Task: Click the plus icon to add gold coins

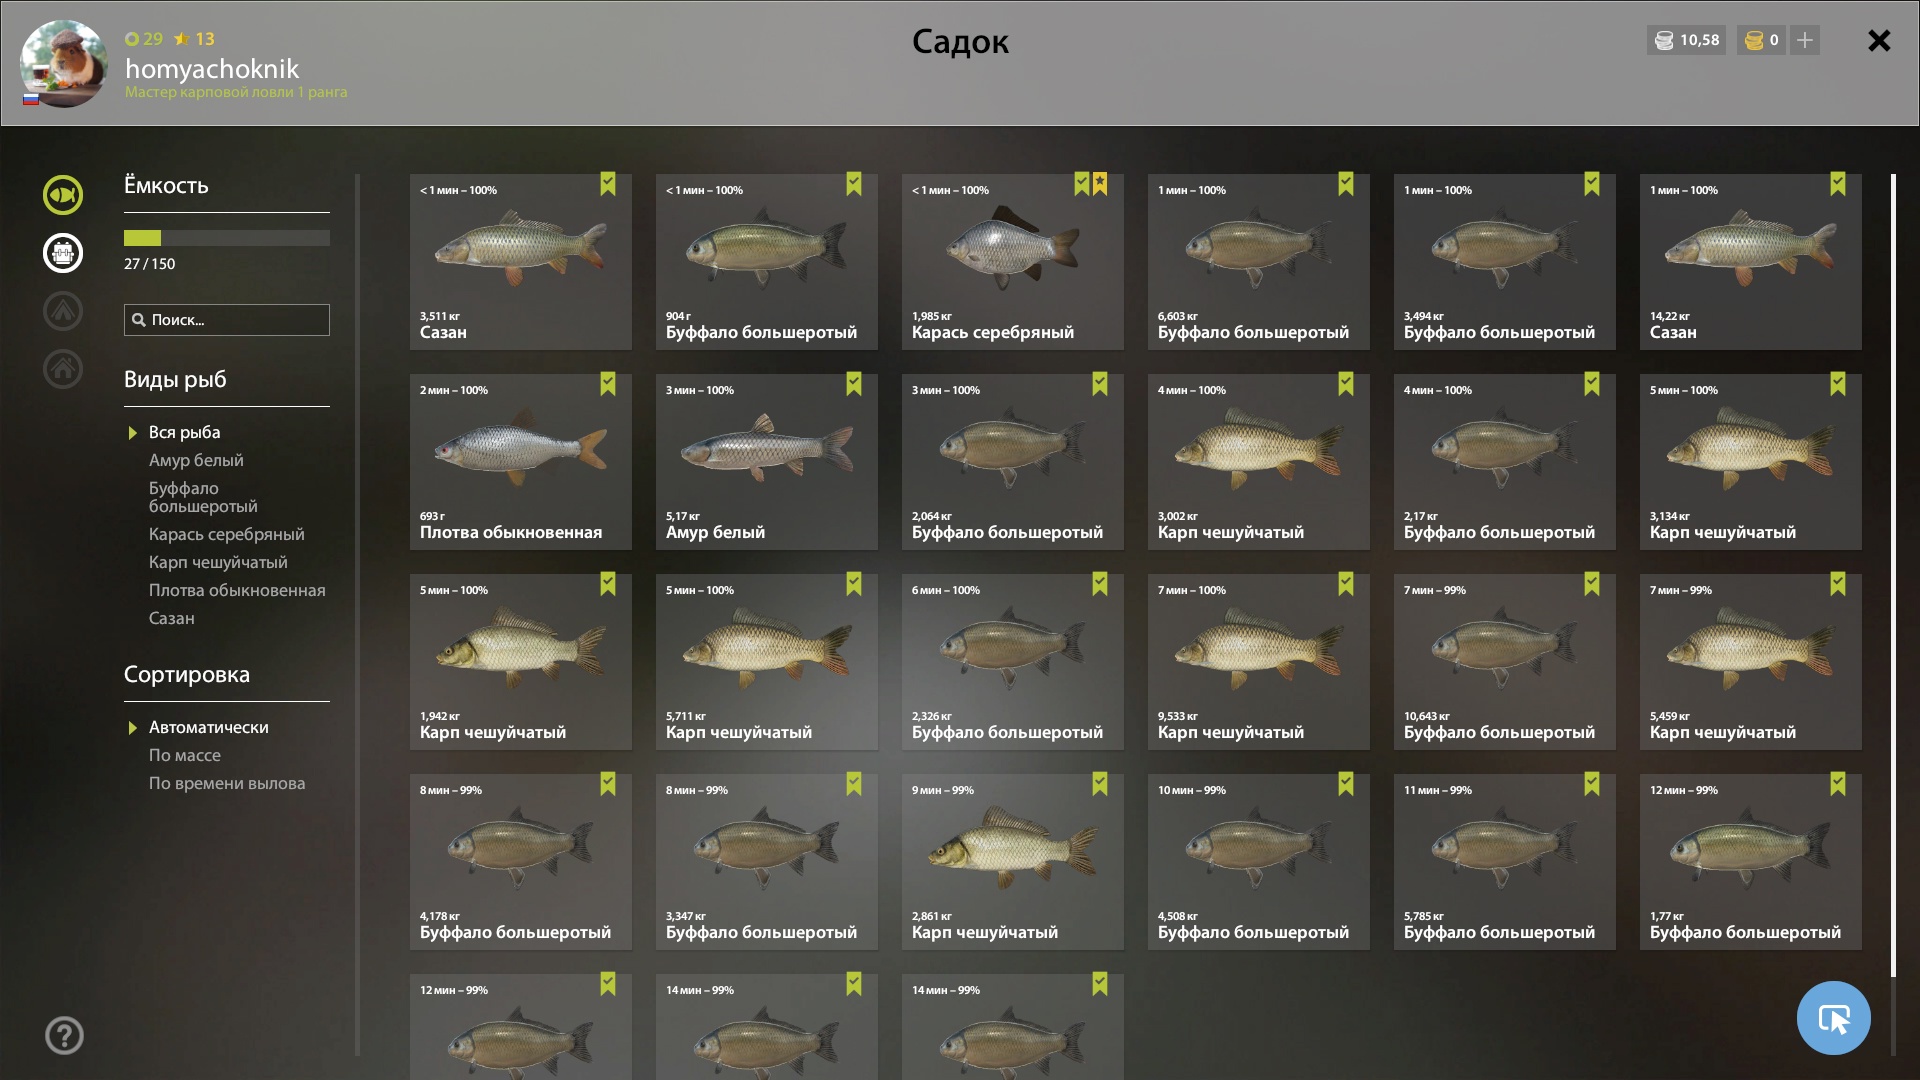Action: (1805, 40)
